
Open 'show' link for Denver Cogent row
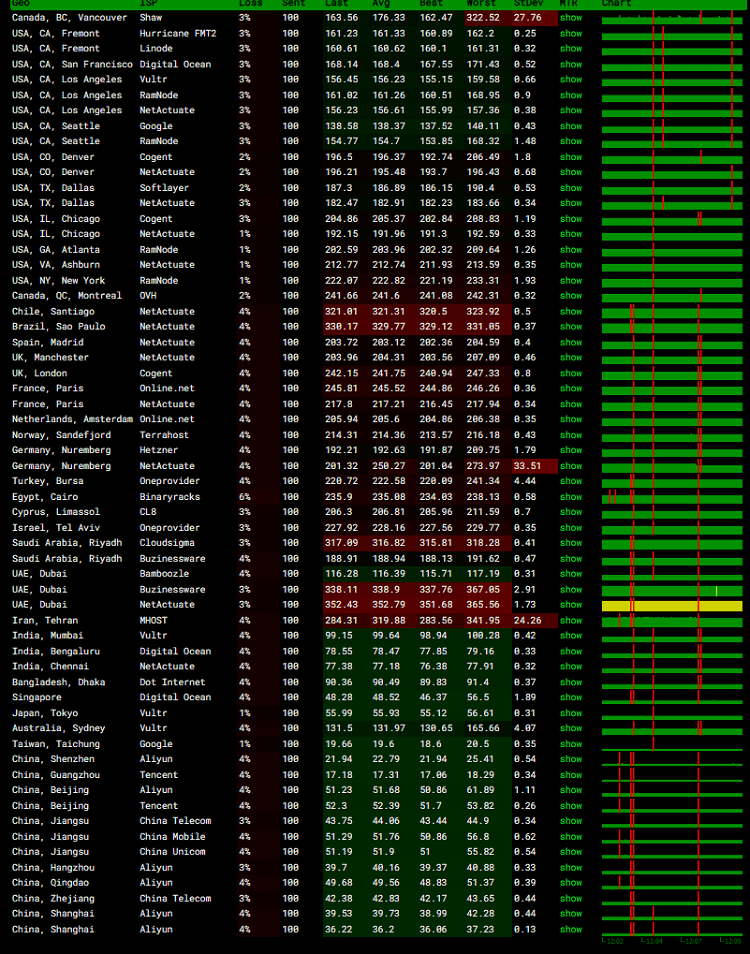(x=571, y=157)
